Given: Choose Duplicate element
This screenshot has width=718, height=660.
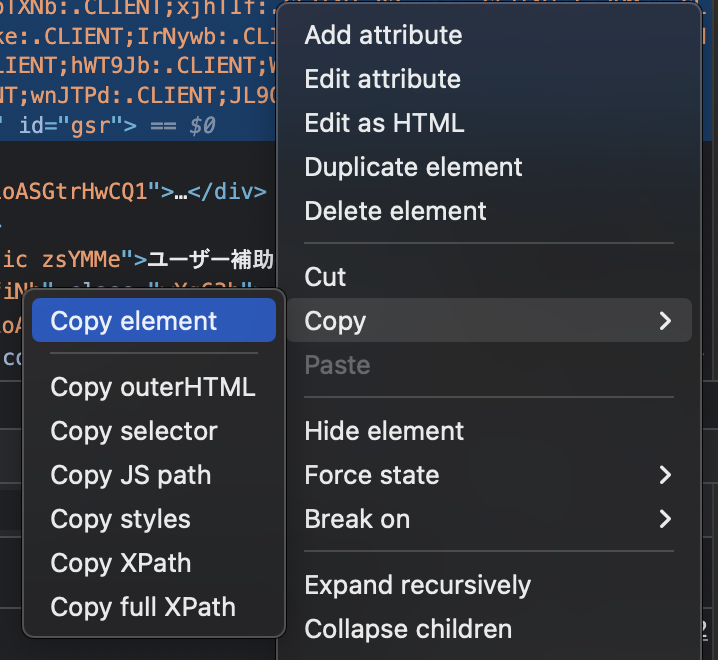Looking at the screenshot, I should (489, 167).
